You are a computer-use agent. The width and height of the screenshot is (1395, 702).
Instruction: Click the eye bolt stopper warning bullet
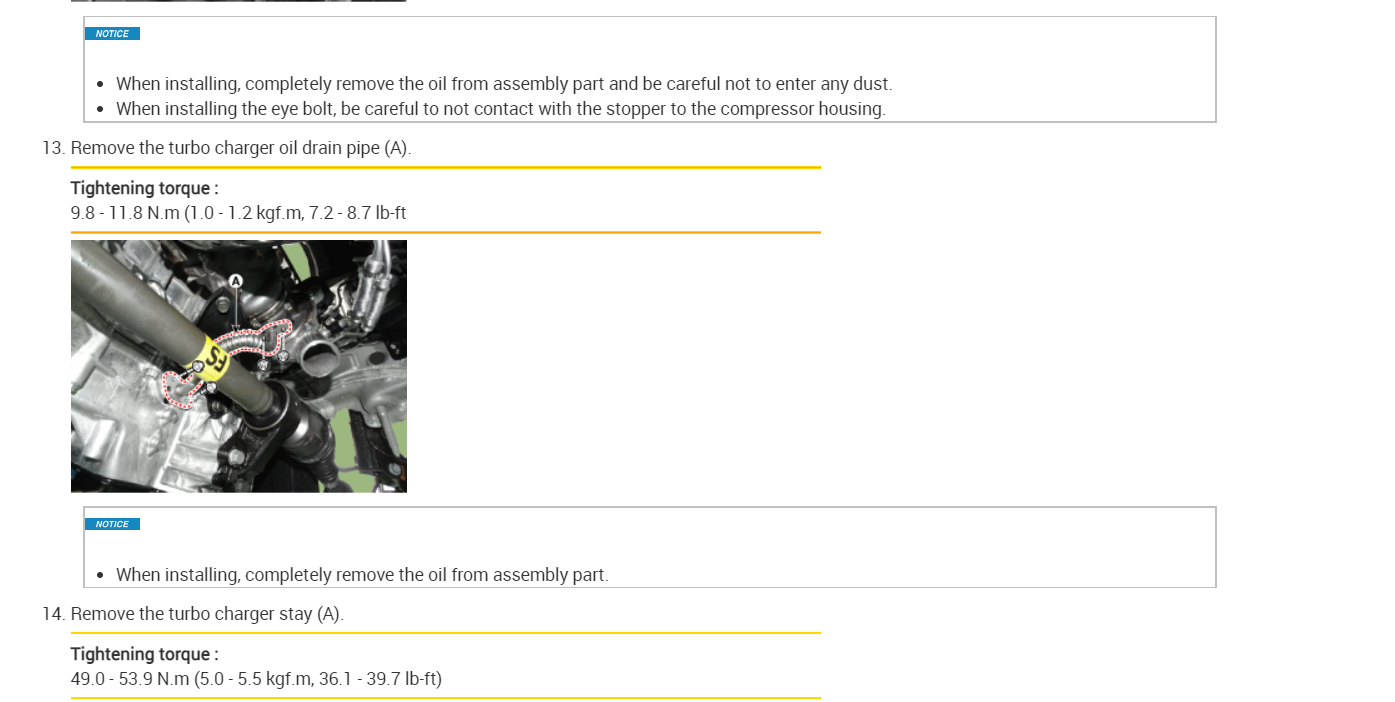pyautogui.click(x=500, y=109)
